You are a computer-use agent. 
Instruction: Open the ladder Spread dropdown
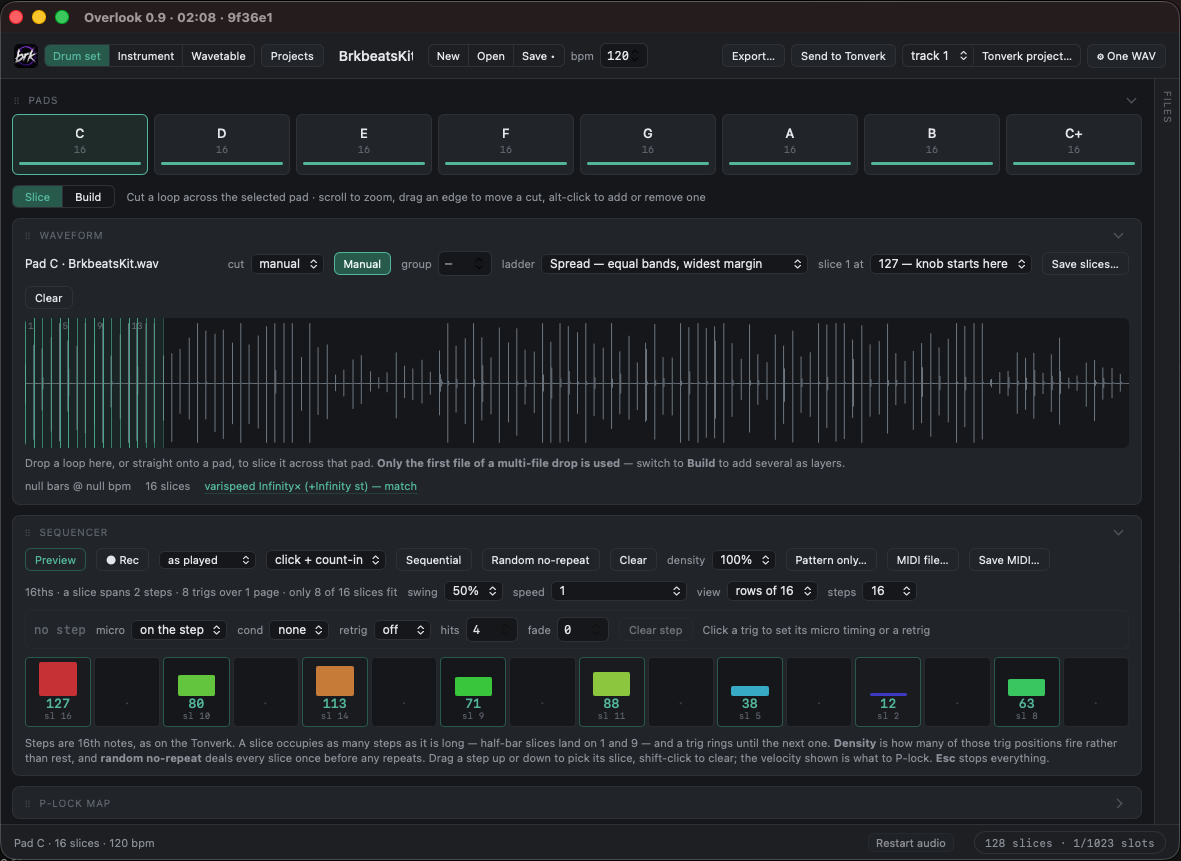674,264
